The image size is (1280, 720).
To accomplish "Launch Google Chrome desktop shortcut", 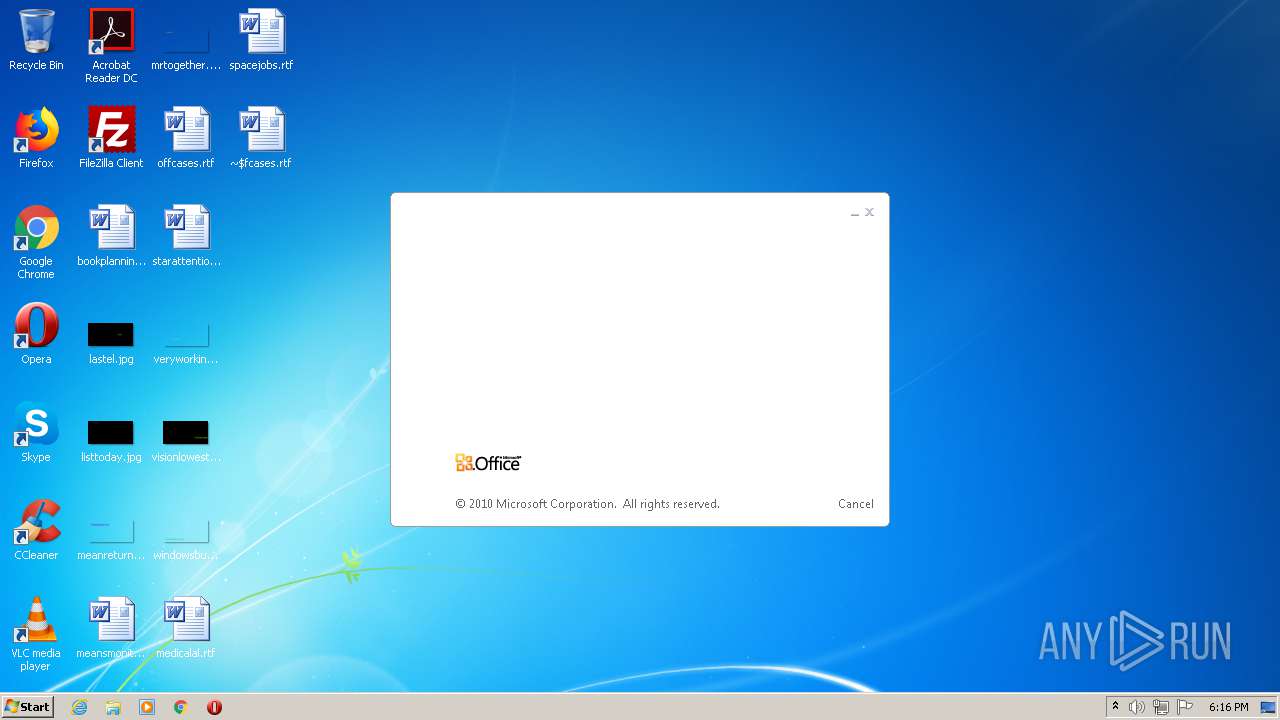I will click(36, 242).
